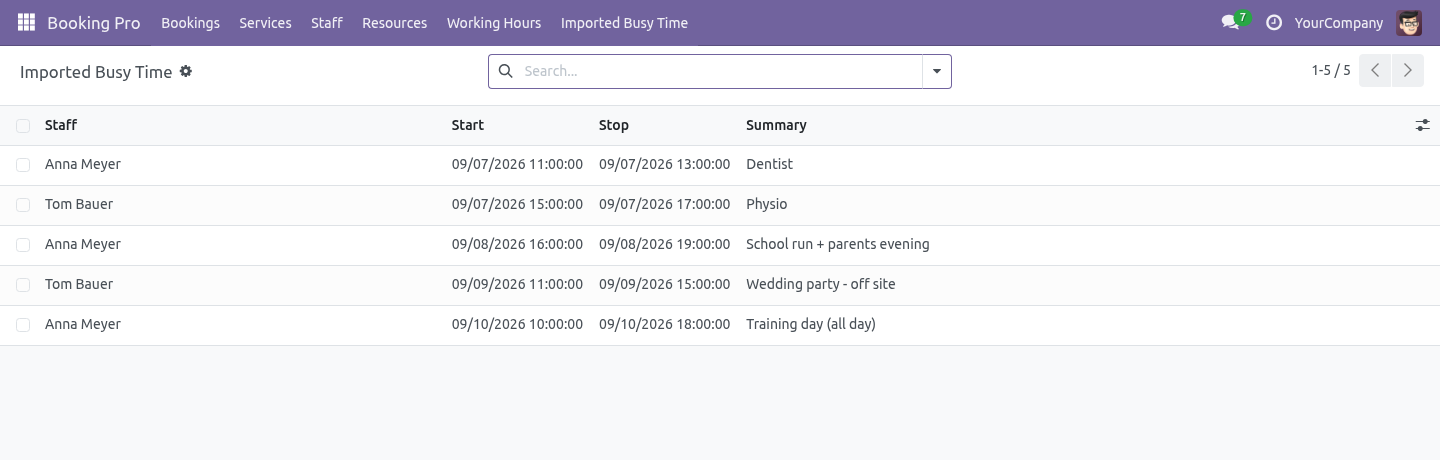This screenshot has width=1440, height=460.
Task: Click Tom Bauer in the Physio row
Action: click(79, 204)
